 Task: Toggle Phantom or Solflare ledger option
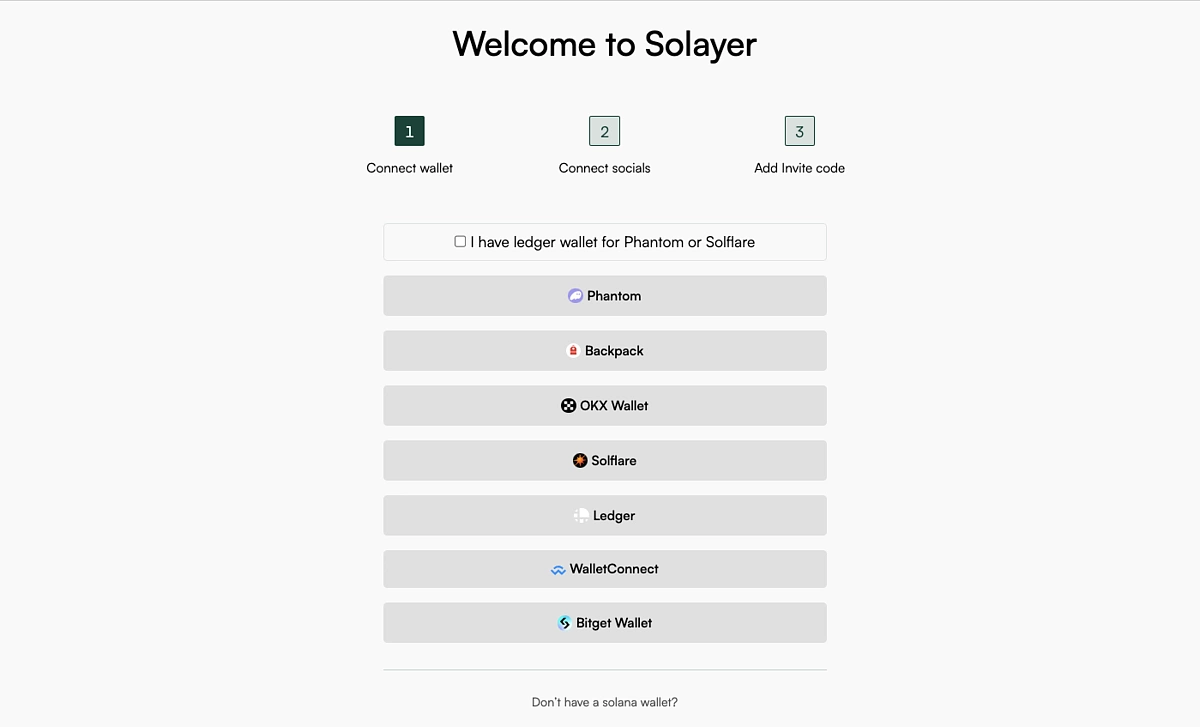tap(460, 241)
